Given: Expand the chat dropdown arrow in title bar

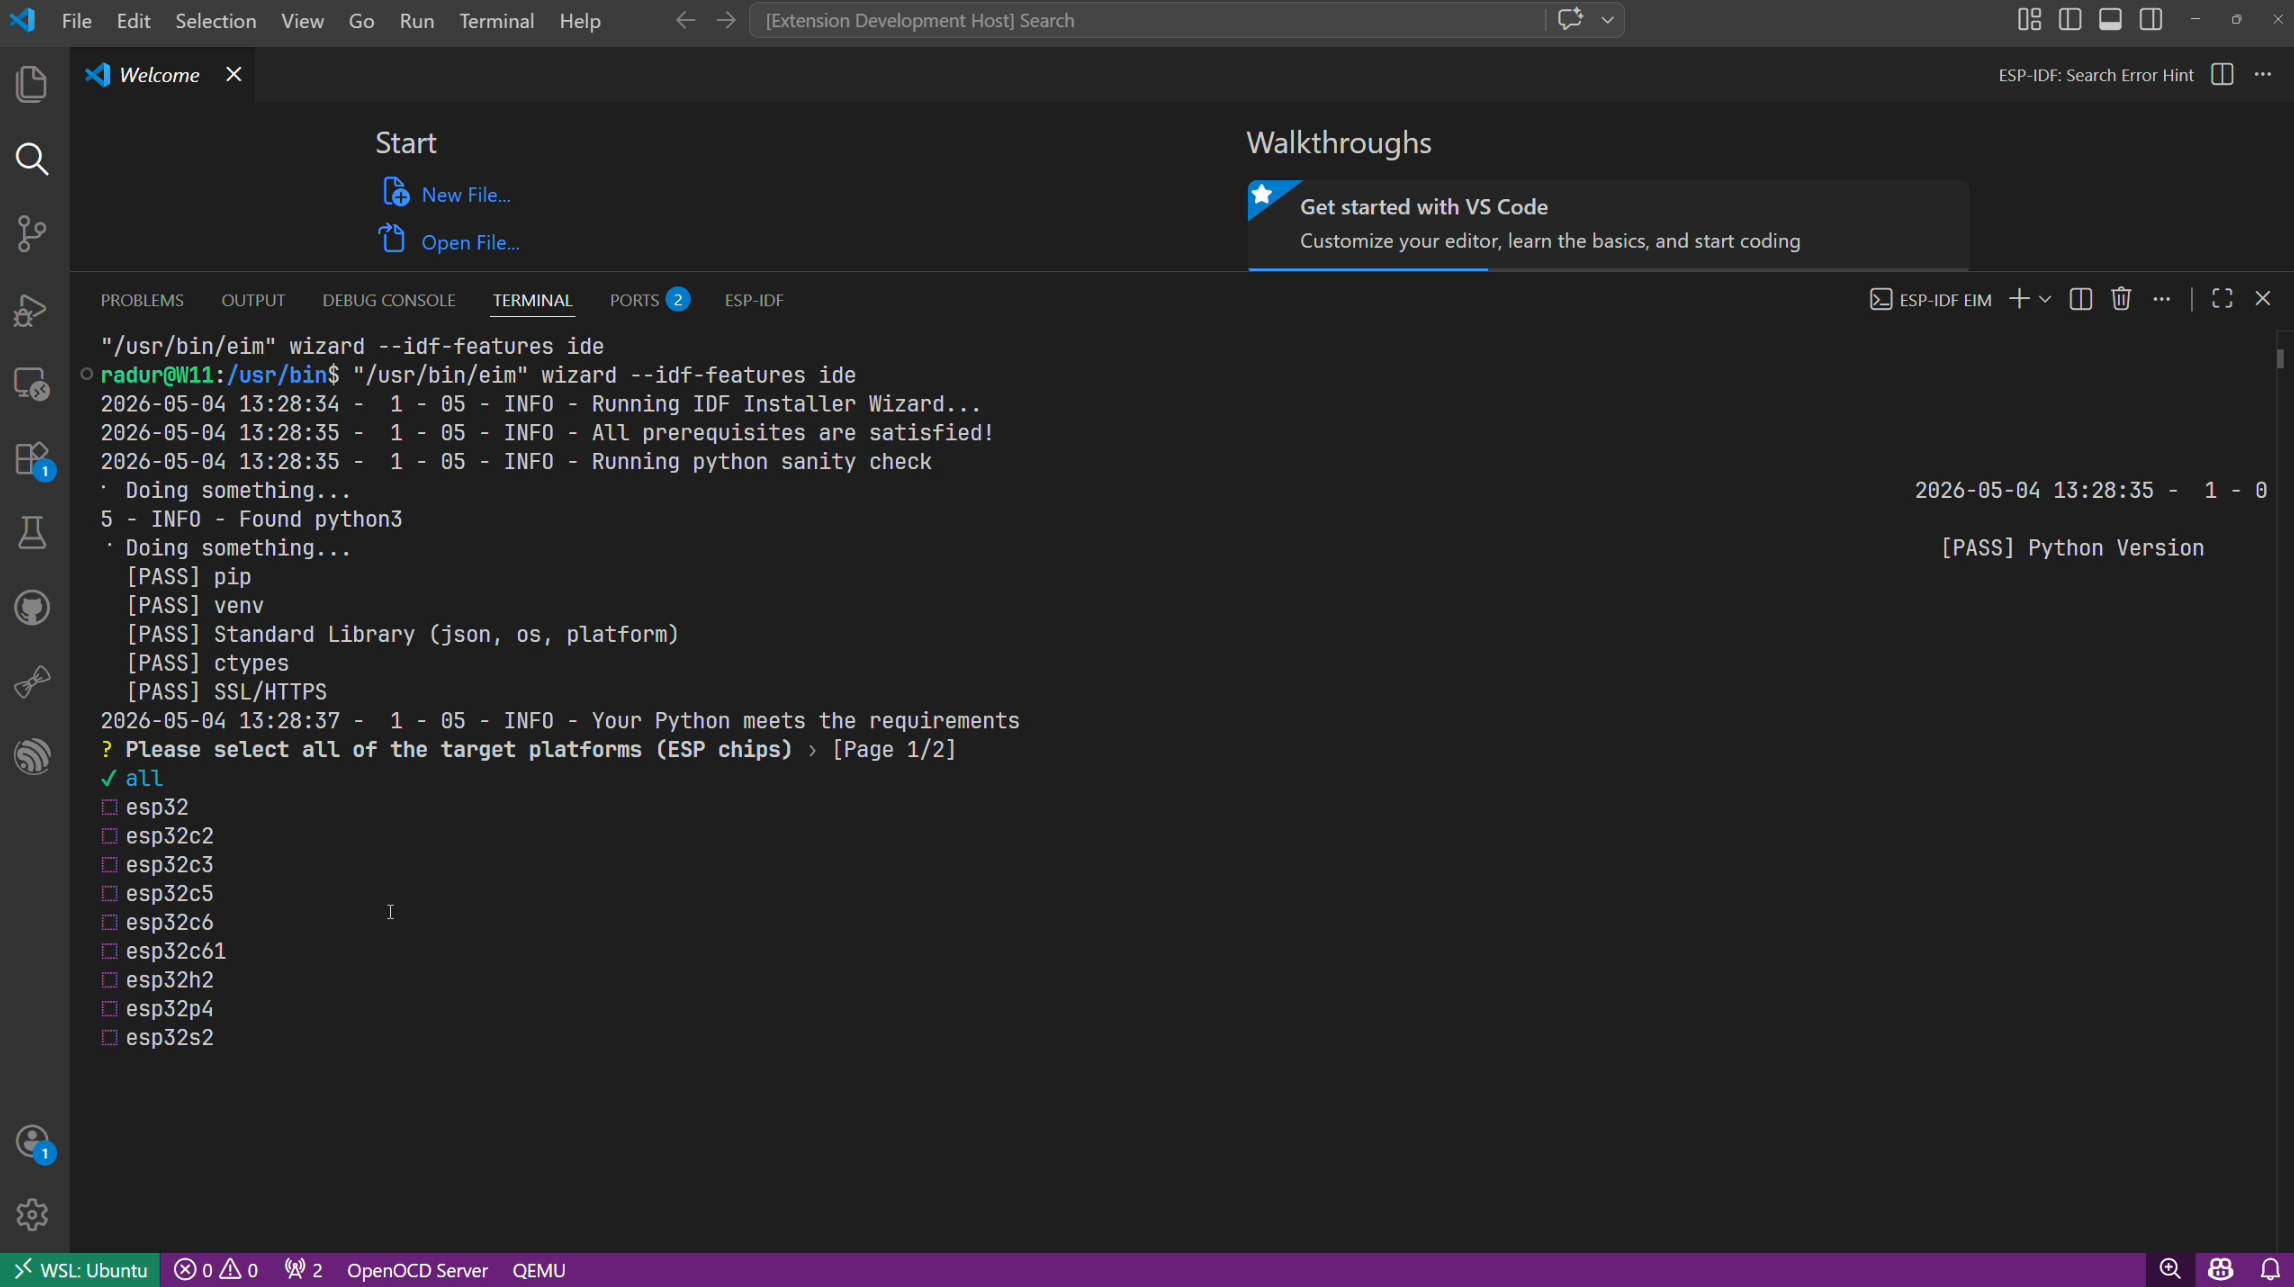Looking at the screenshot, I should point(1607,20).
